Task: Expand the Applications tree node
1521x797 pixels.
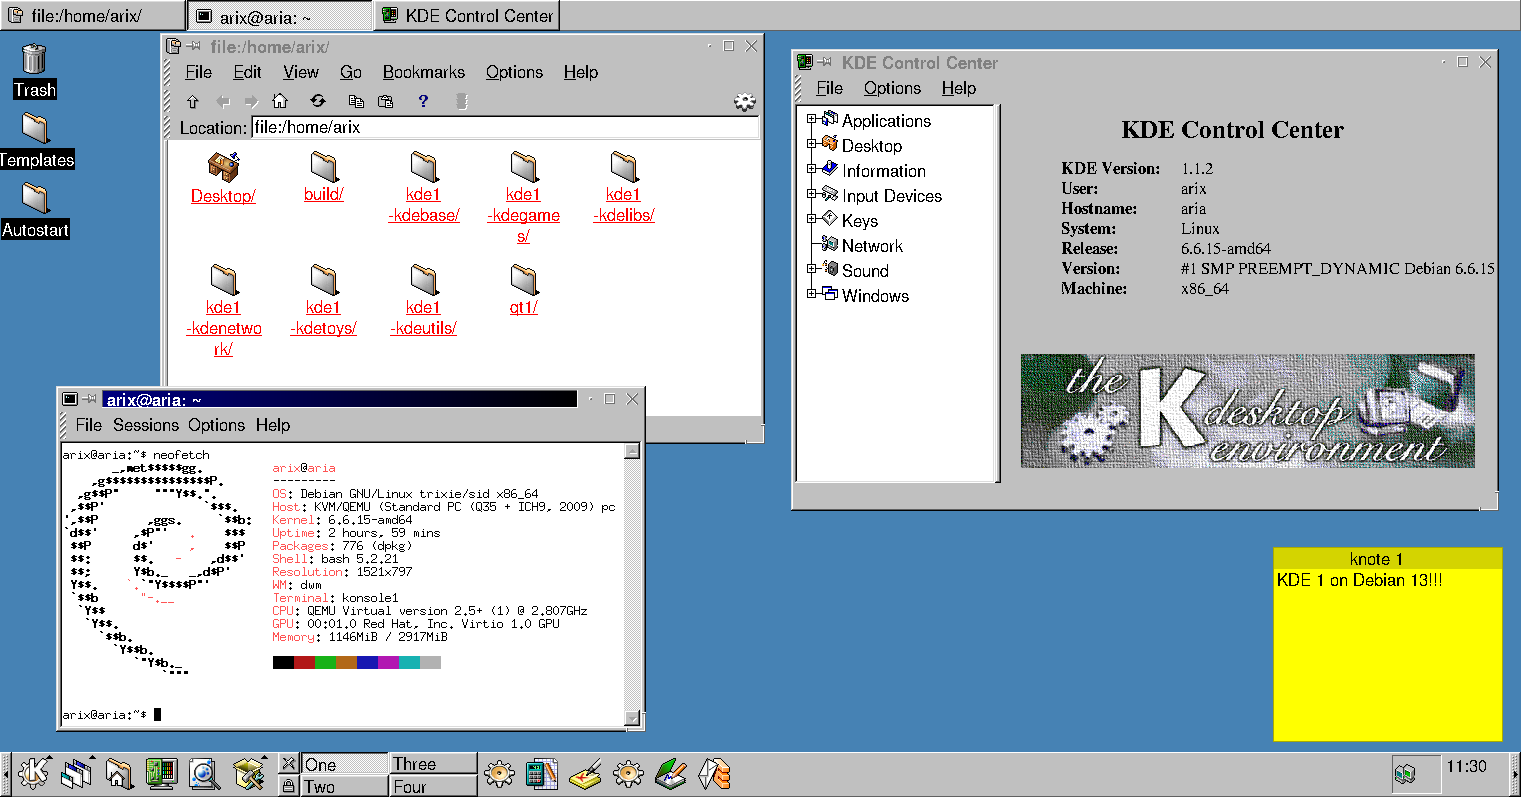Action: (x=812, y=120)
